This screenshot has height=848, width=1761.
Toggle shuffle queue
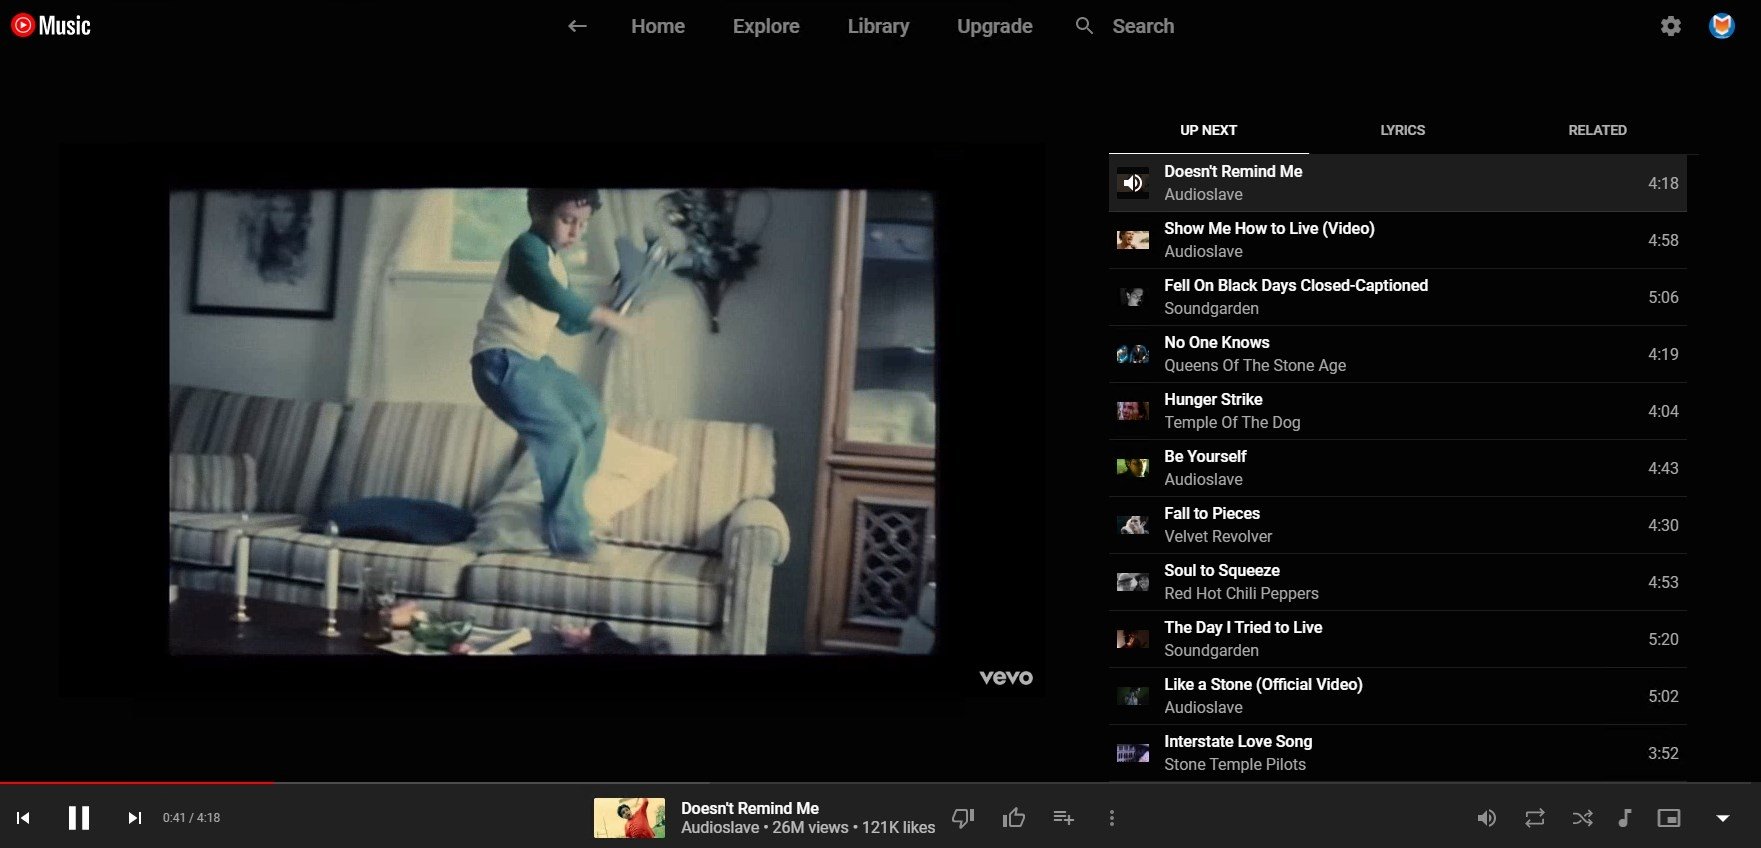pos(1582,818)
